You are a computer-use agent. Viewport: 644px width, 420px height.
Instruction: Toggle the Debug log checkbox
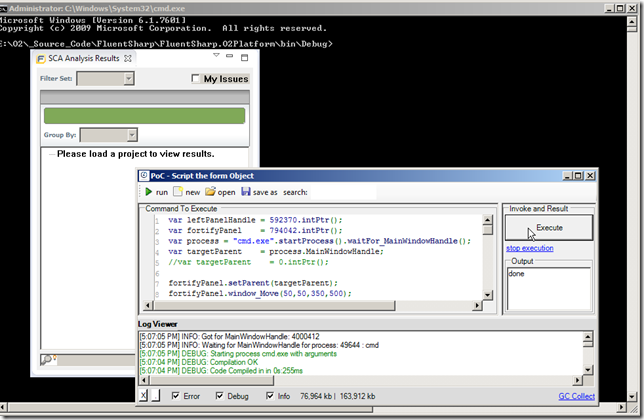pyautogui.click(x=220, y=396)
